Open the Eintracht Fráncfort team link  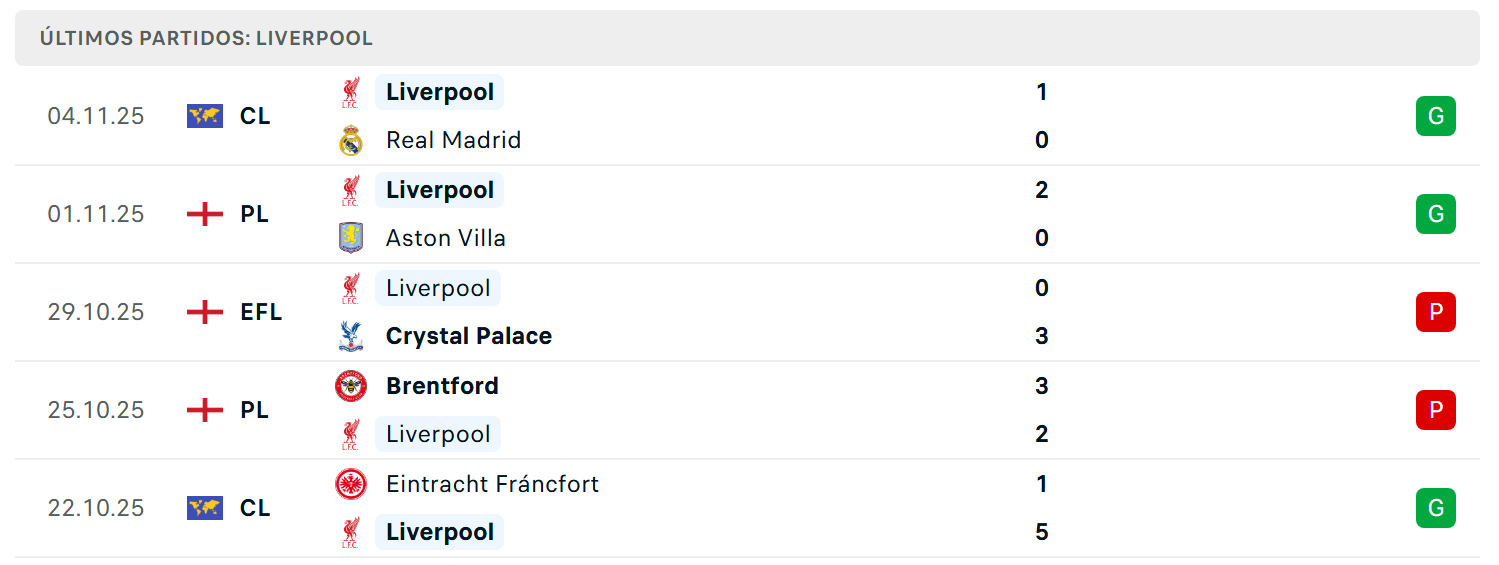click(492, 484)
